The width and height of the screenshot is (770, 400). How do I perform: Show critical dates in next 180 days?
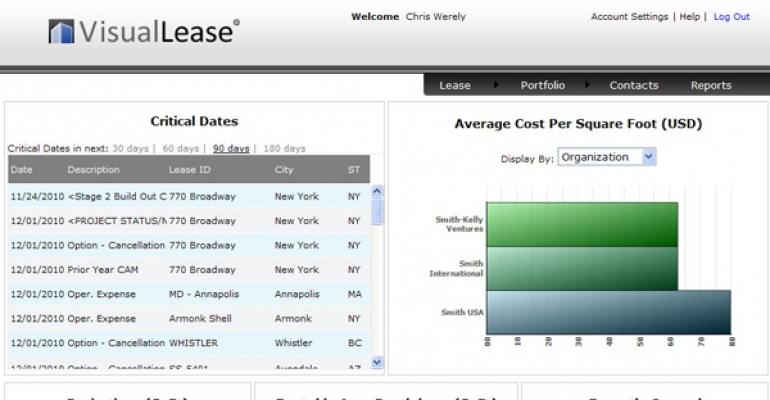tap(284, 148)
